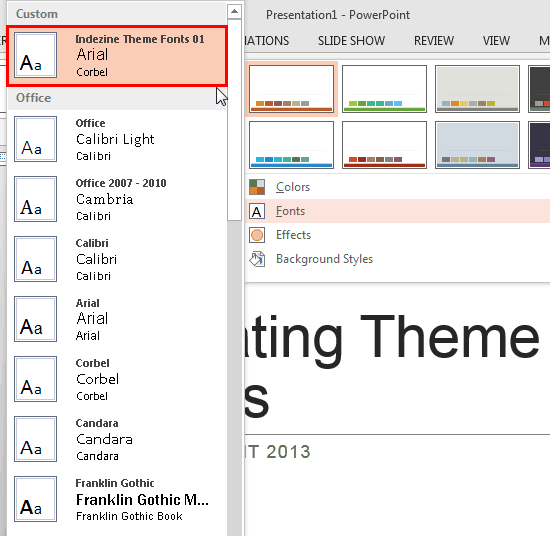Pick the Office 2007 - 2010 Cambria font icon
Viewport: 550px width, 536px height.
coord(35,199)
